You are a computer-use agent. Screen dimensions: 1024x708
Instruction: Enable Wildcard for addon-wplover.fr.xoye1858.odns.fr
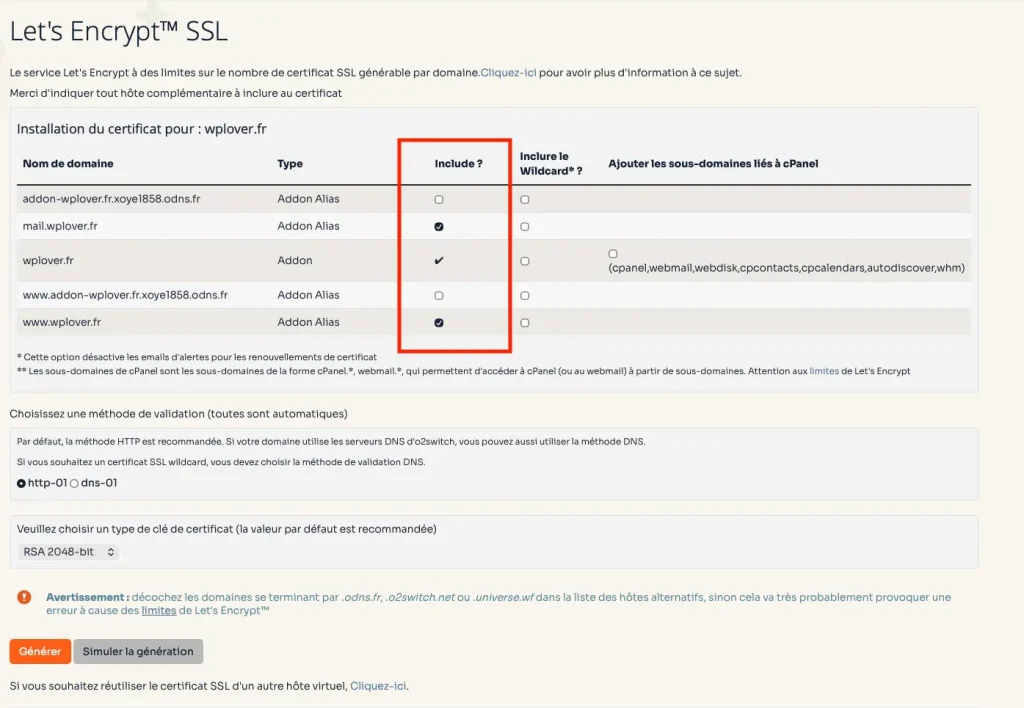click(524, 199)
